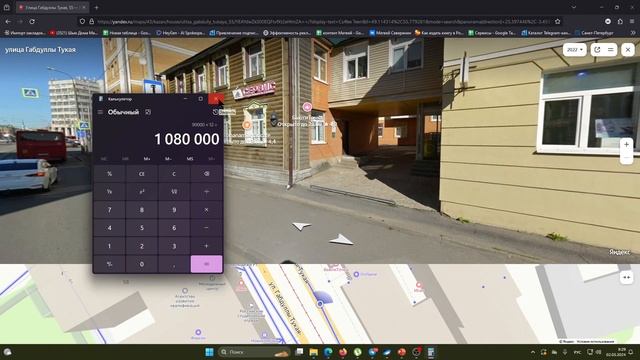Click the panorama position marker on map
This screenshot has width=640, height=360.
[x=320, y=304]
